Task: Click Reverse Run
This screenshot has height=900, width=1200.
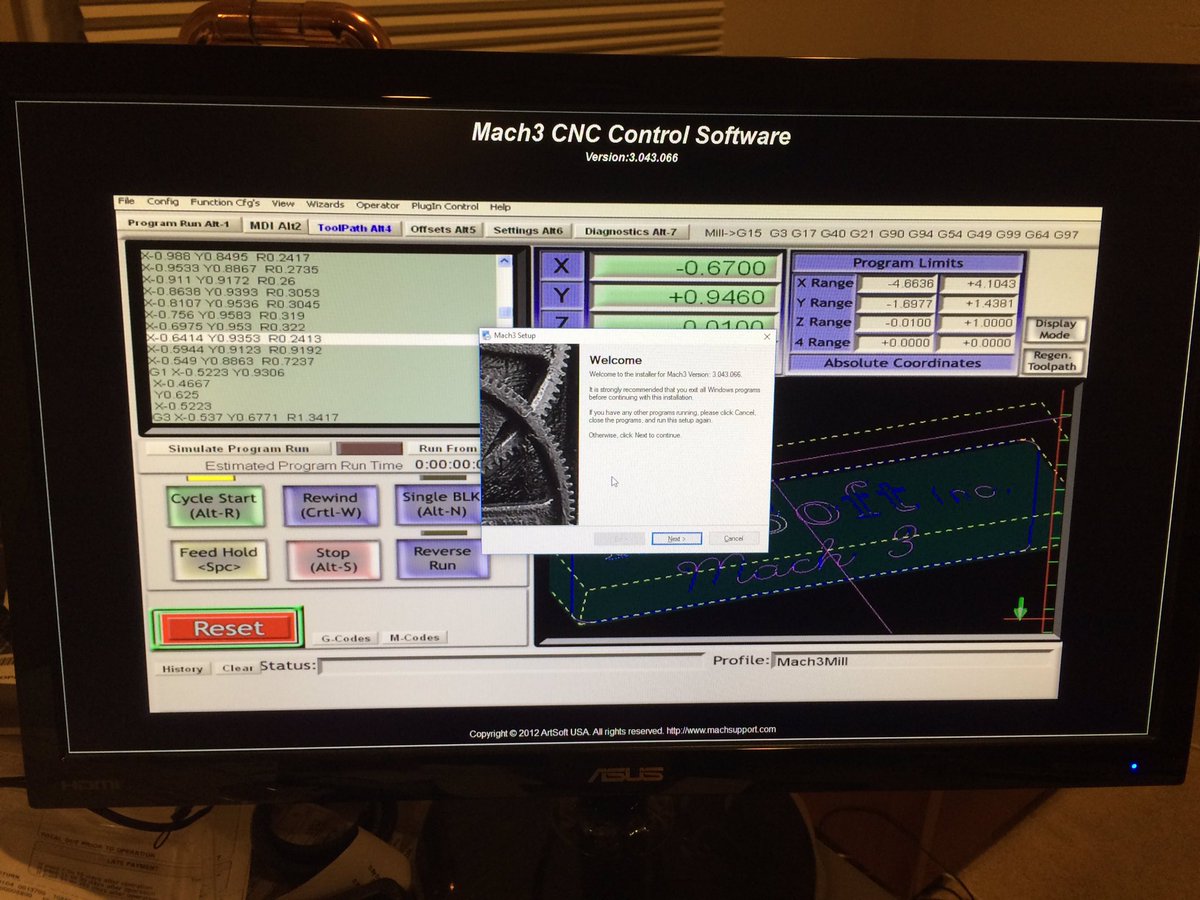Action: [x=442, y=559]
